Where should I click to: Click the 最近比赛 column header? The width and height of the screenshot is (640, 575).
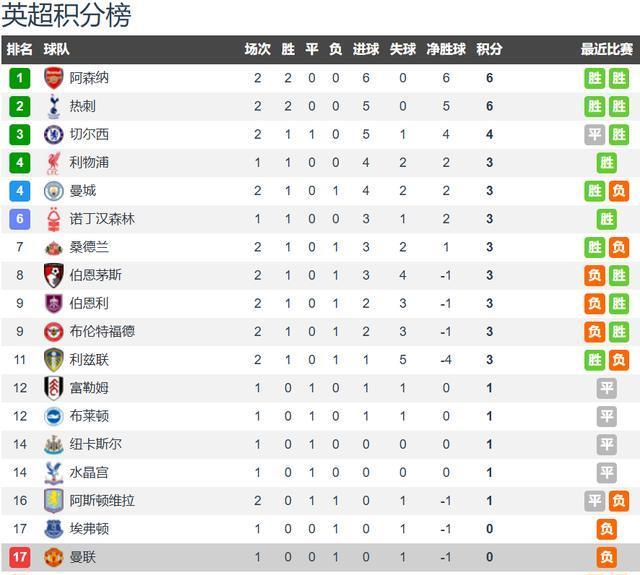[x=606, y=49]
